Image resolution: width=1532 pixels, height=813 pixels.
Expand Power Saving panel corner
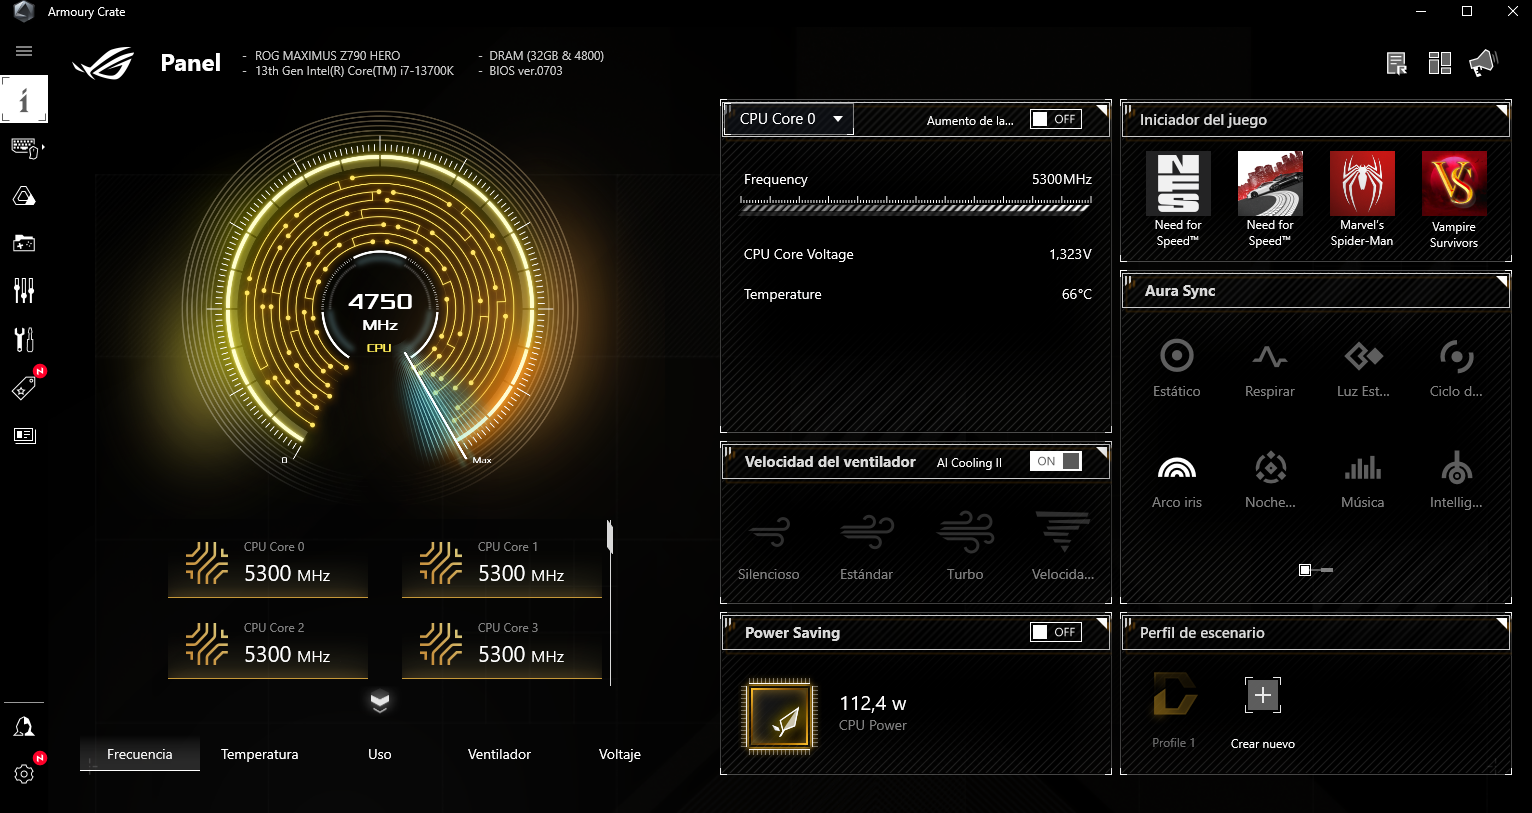point(1102,622)
